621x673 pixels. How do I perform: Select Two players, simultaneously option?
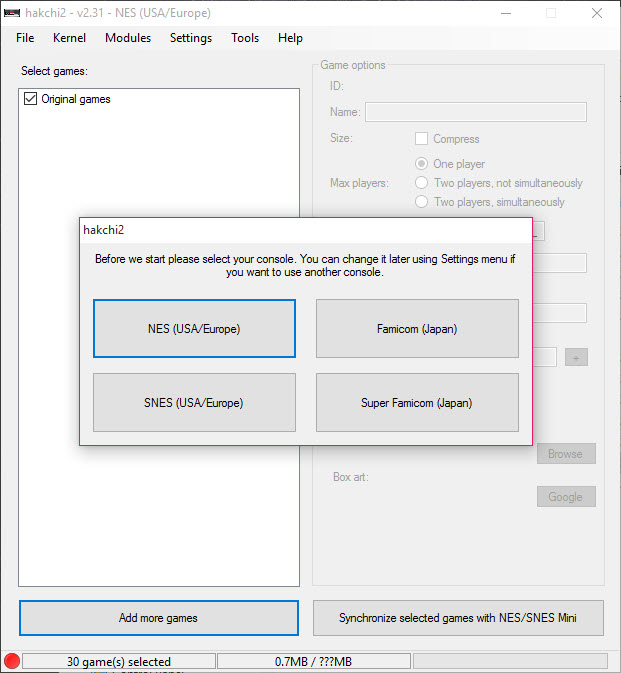[421, 202]
